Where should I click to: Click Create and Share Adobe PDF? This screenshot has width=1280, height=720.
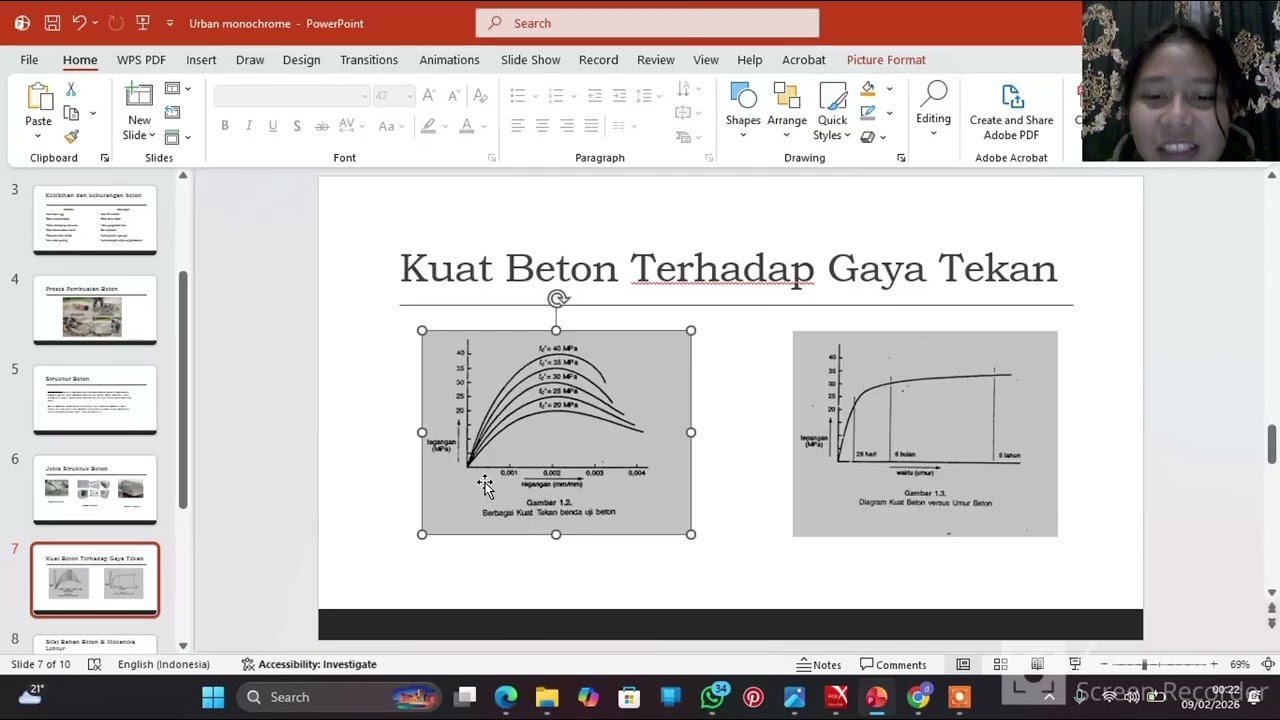pos(1011,111)
